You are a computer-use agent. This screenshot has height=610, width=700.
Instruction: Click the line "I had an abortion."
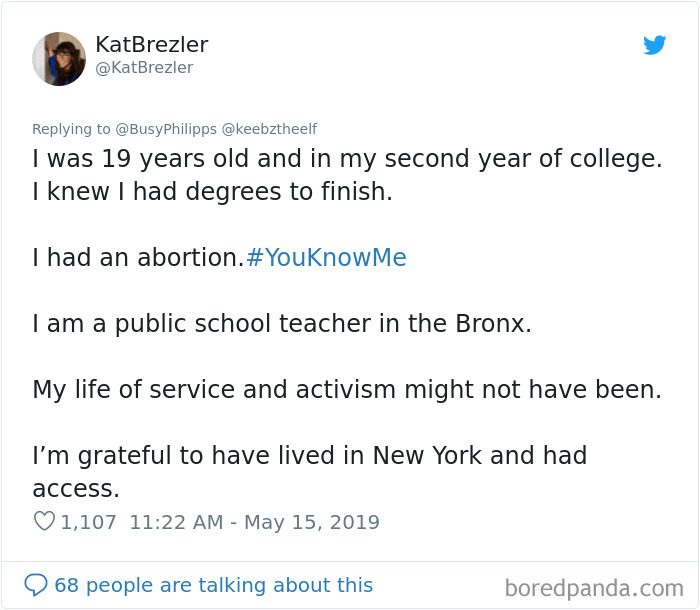[x=138, y=258]
